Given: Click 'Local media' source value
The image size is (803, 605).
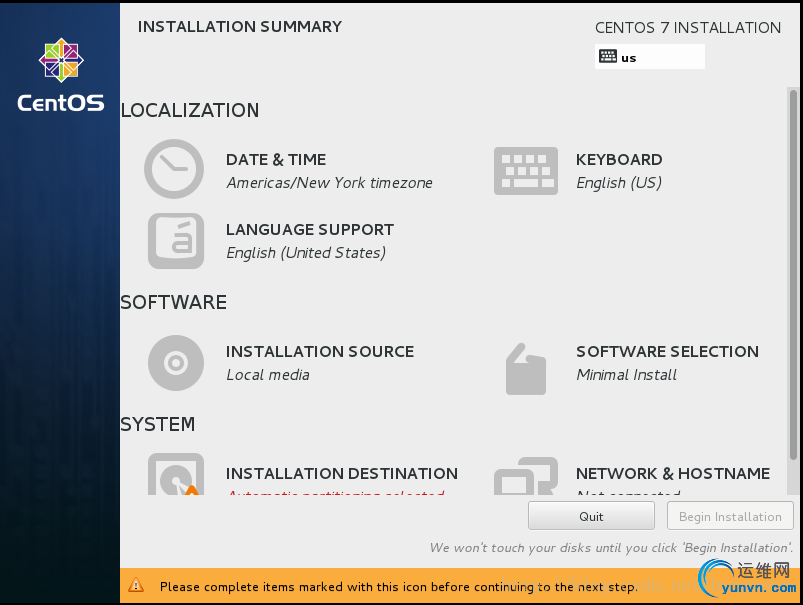Looking at the screenshot, I should coord(268,375).
